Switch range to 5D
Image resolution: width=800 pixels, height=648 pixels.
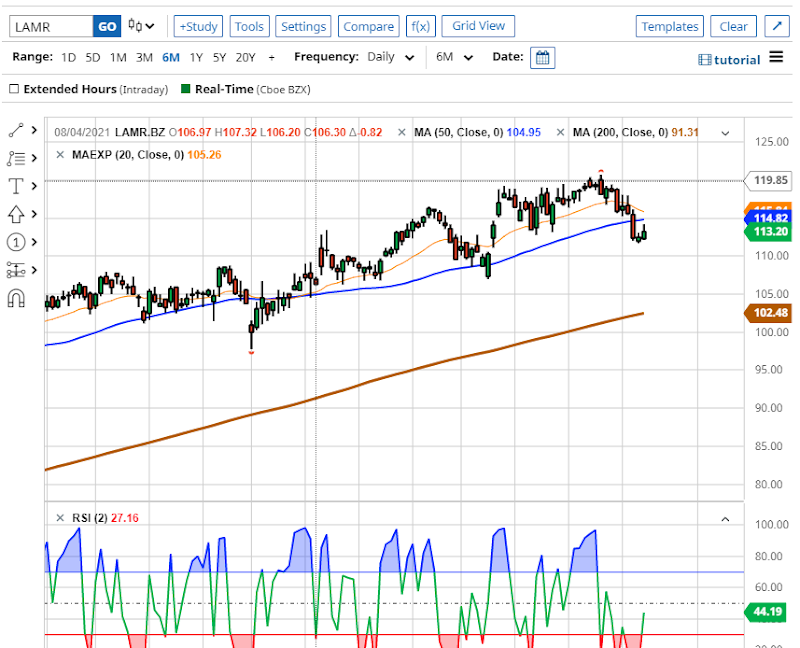click(x=93, y=58)
